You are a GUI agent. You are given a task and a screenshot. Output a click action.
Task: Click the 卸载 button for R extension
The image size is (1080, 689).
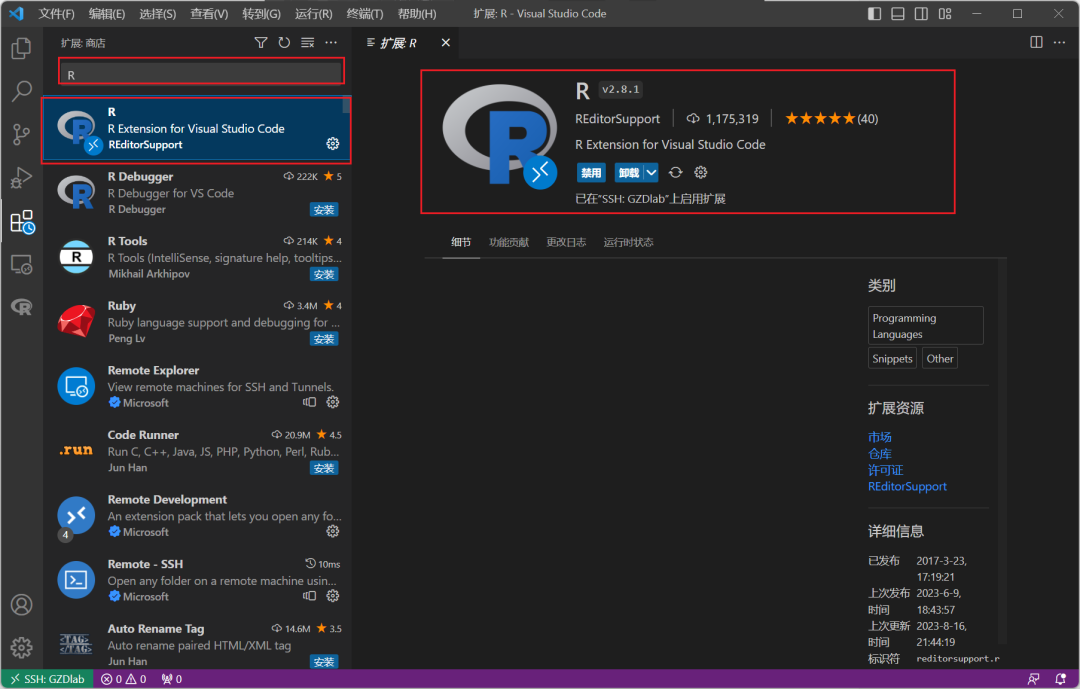pyautogui.click(x=629, y=172)
